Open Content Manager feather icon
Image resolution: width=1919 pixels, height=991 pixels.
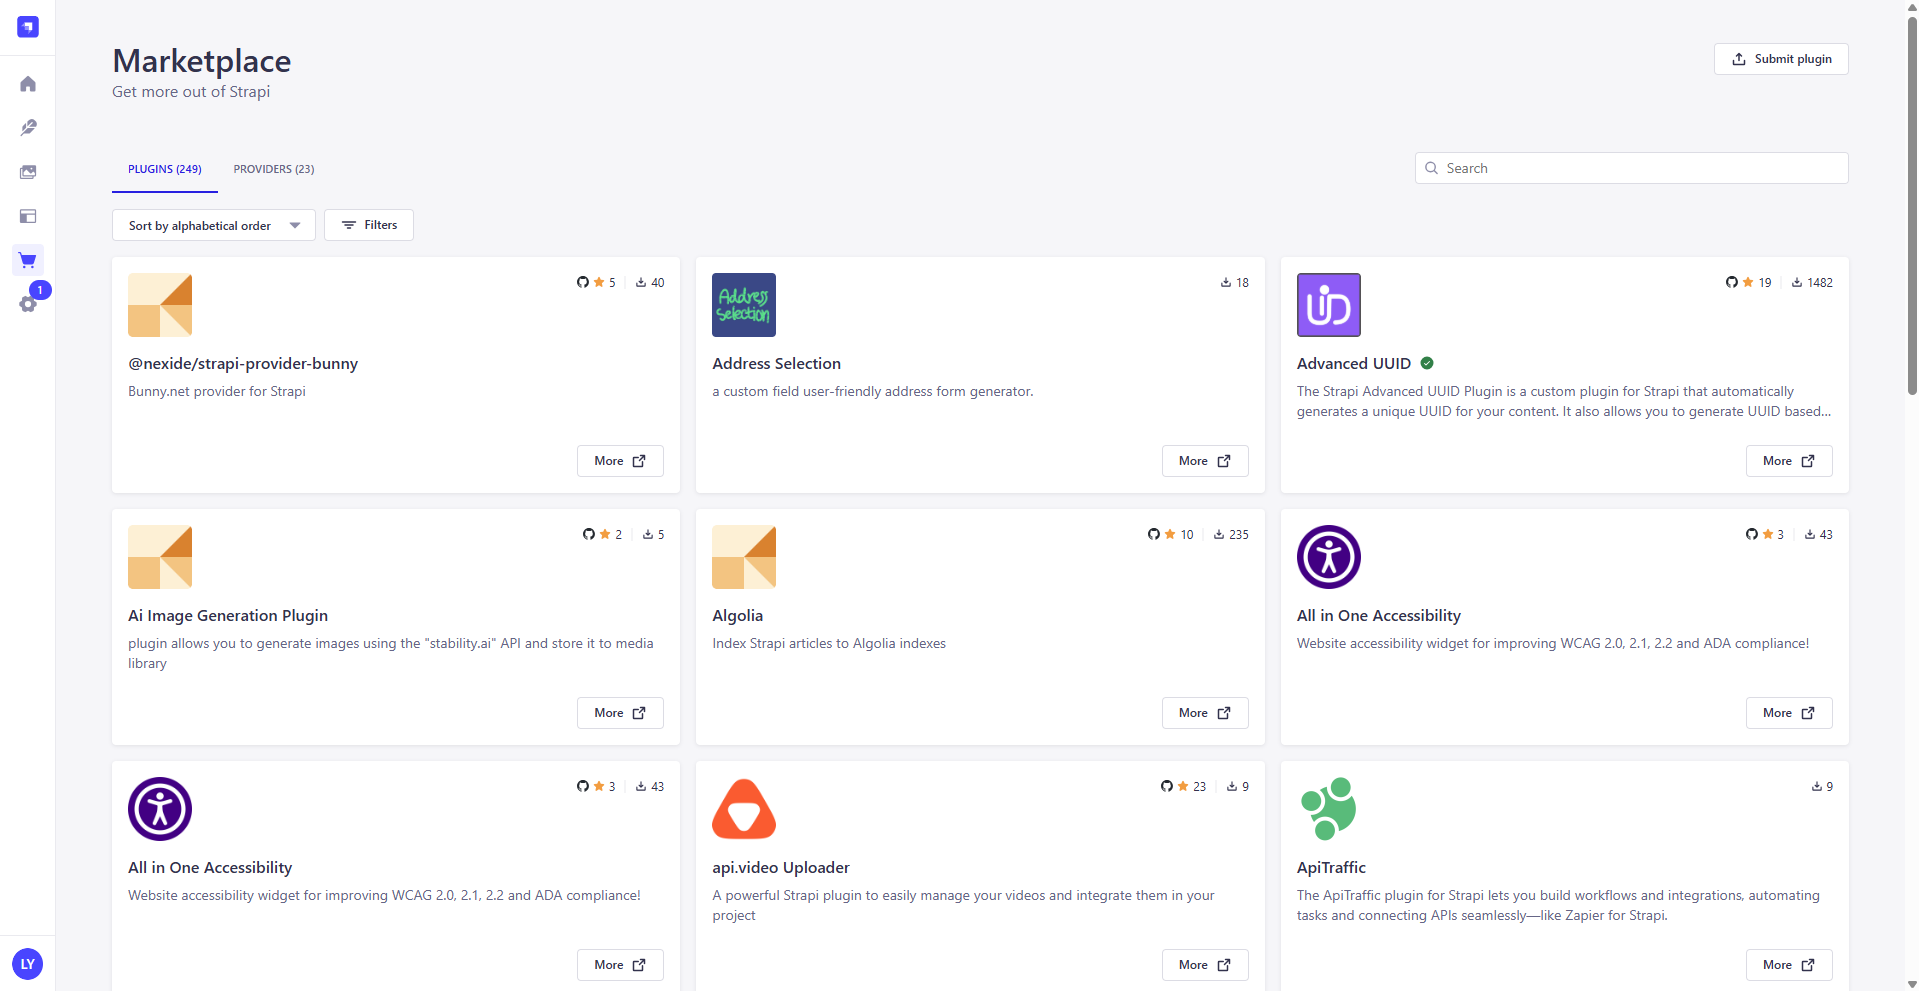[x=28, y=128]
